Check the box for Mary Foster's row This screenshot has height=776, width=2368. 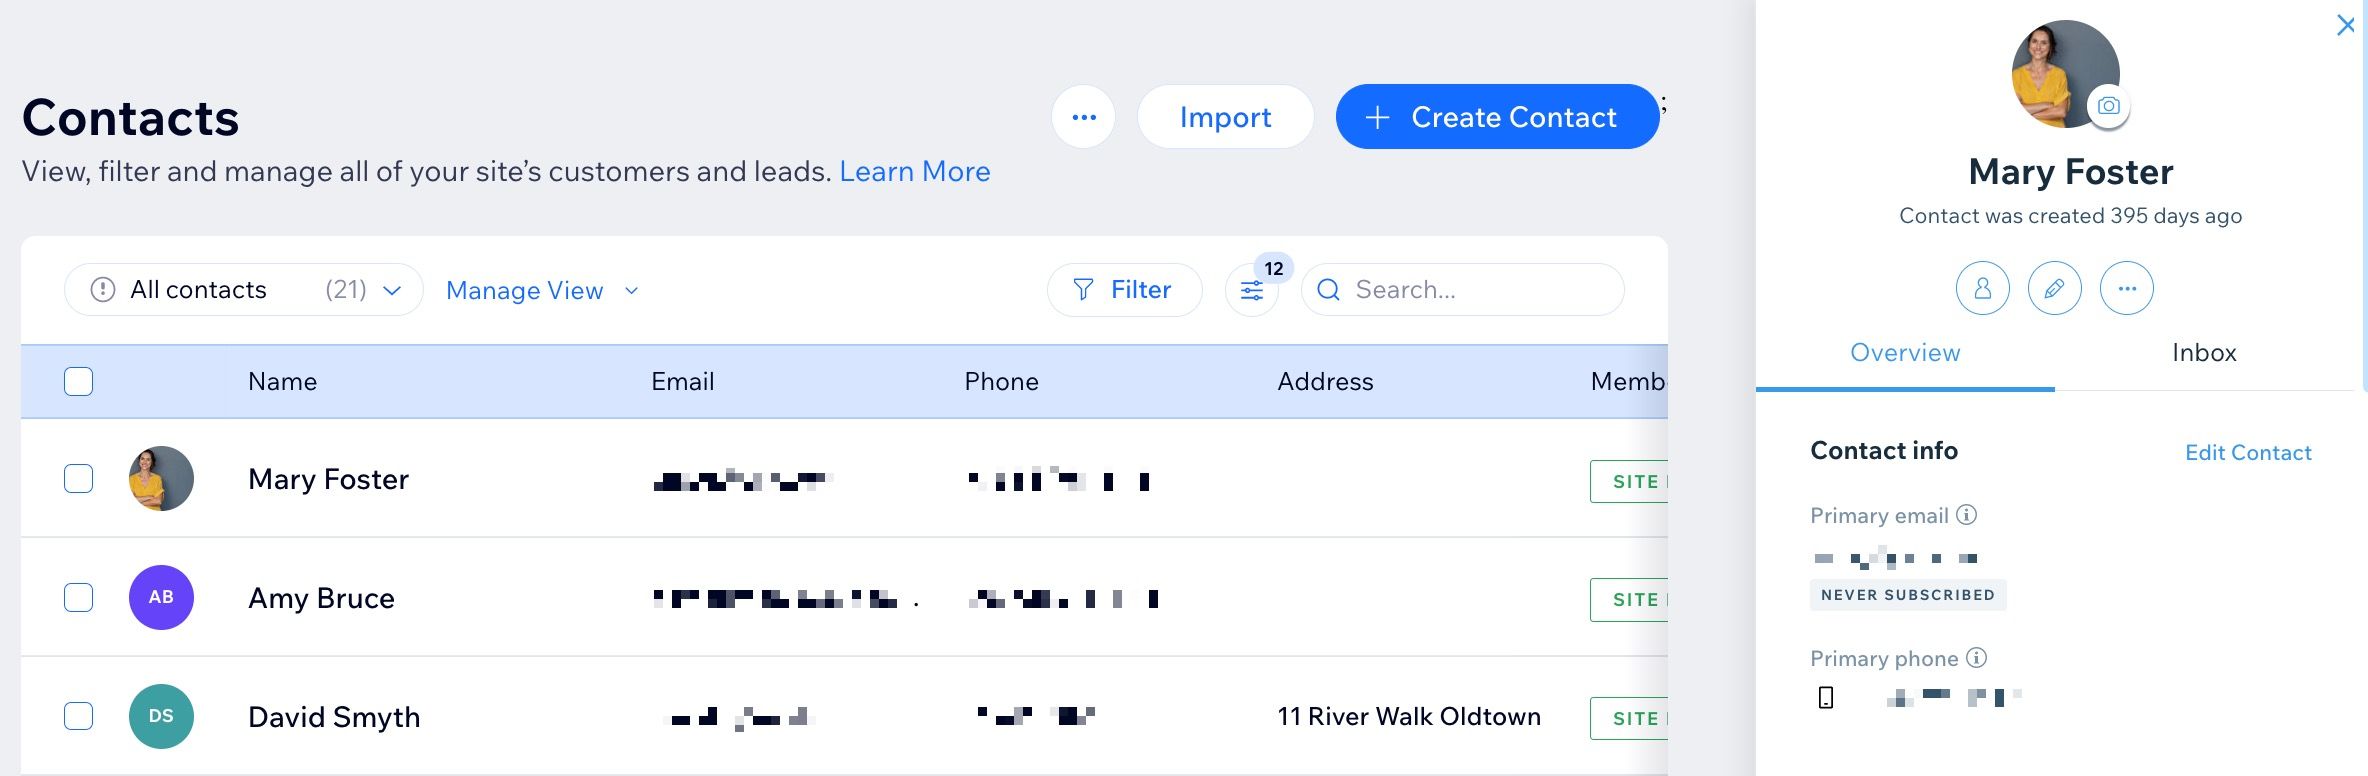[78, 479]
